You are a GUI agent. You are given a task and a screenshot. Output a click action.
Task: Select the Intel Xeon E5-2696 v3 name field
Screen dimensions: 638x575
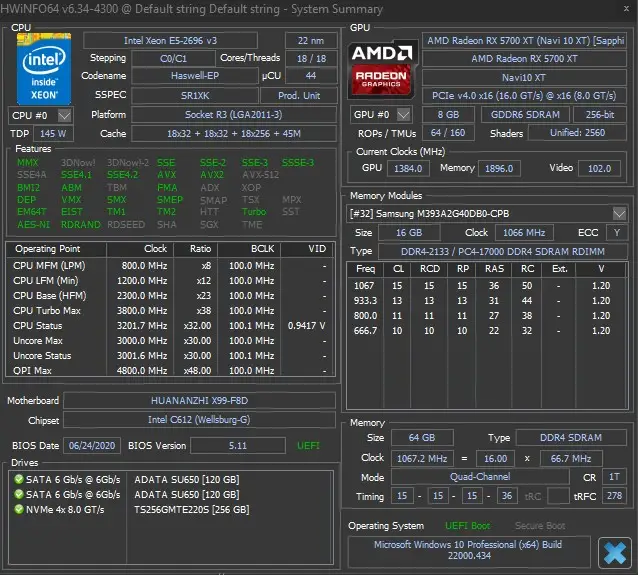170,41
